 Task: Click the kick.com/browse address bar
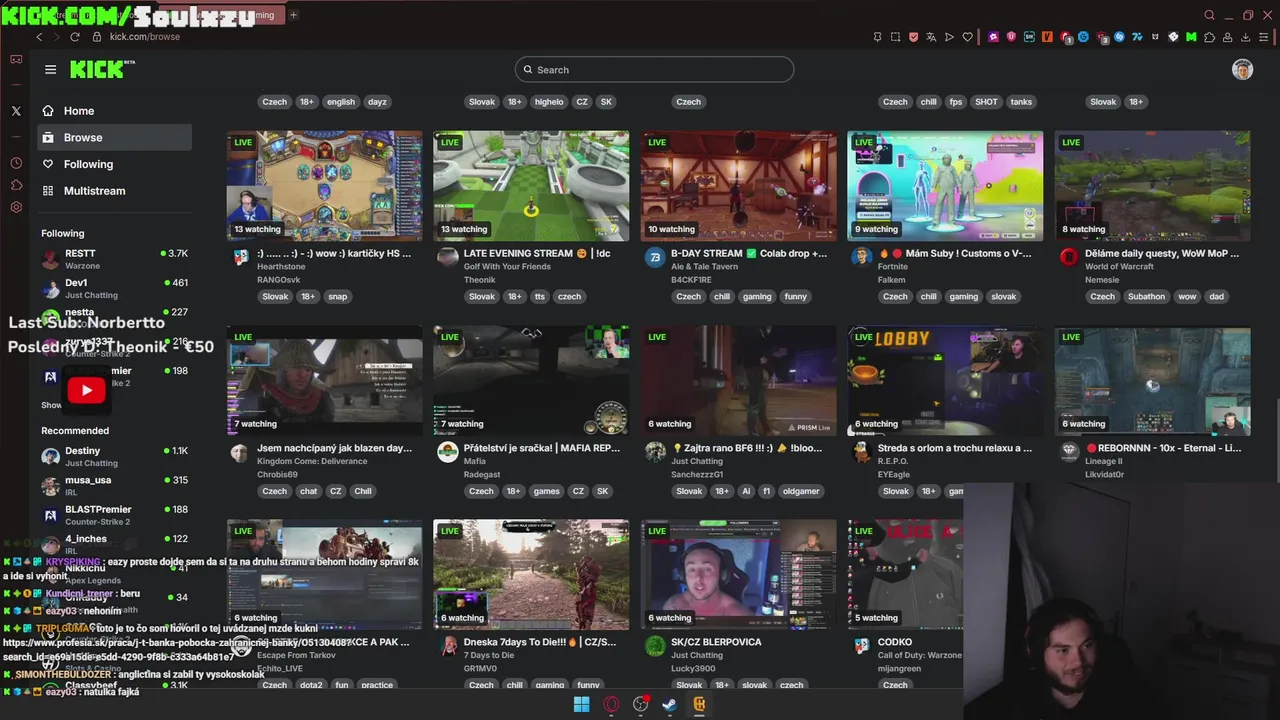144,37
